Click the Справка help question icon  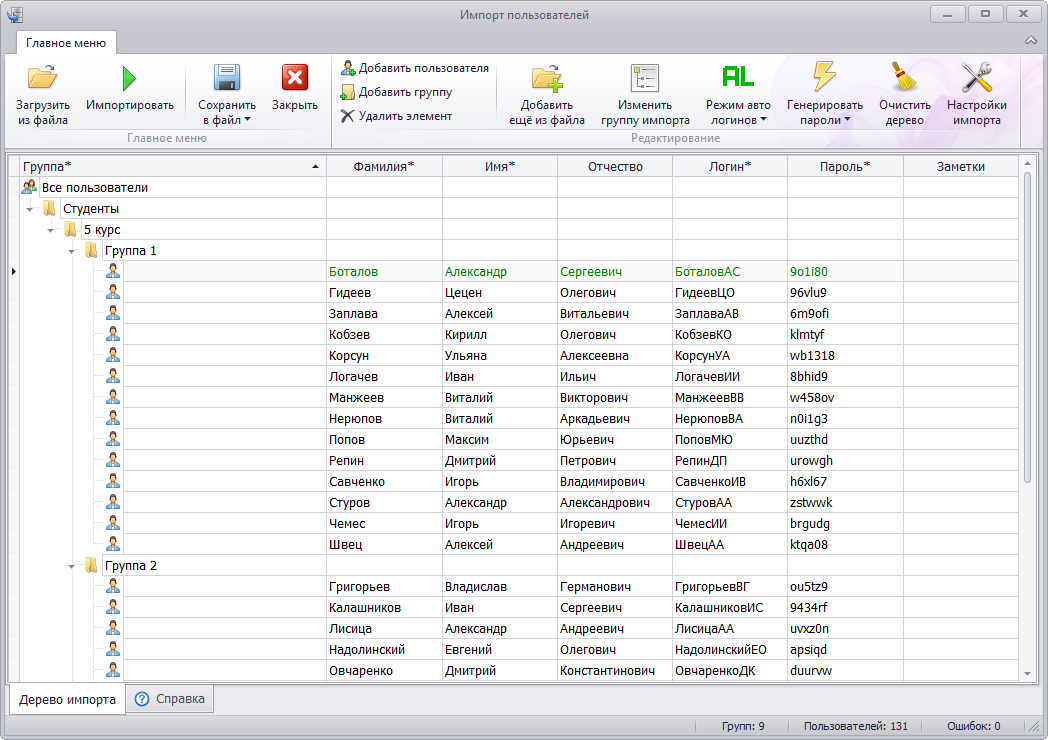(x=142, y=699)
